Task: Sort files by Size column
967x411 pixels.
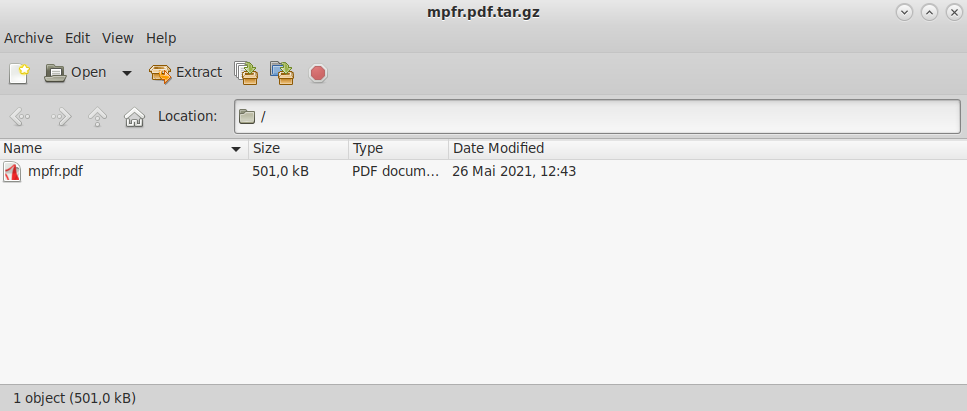Action: (x=297, y=148)
